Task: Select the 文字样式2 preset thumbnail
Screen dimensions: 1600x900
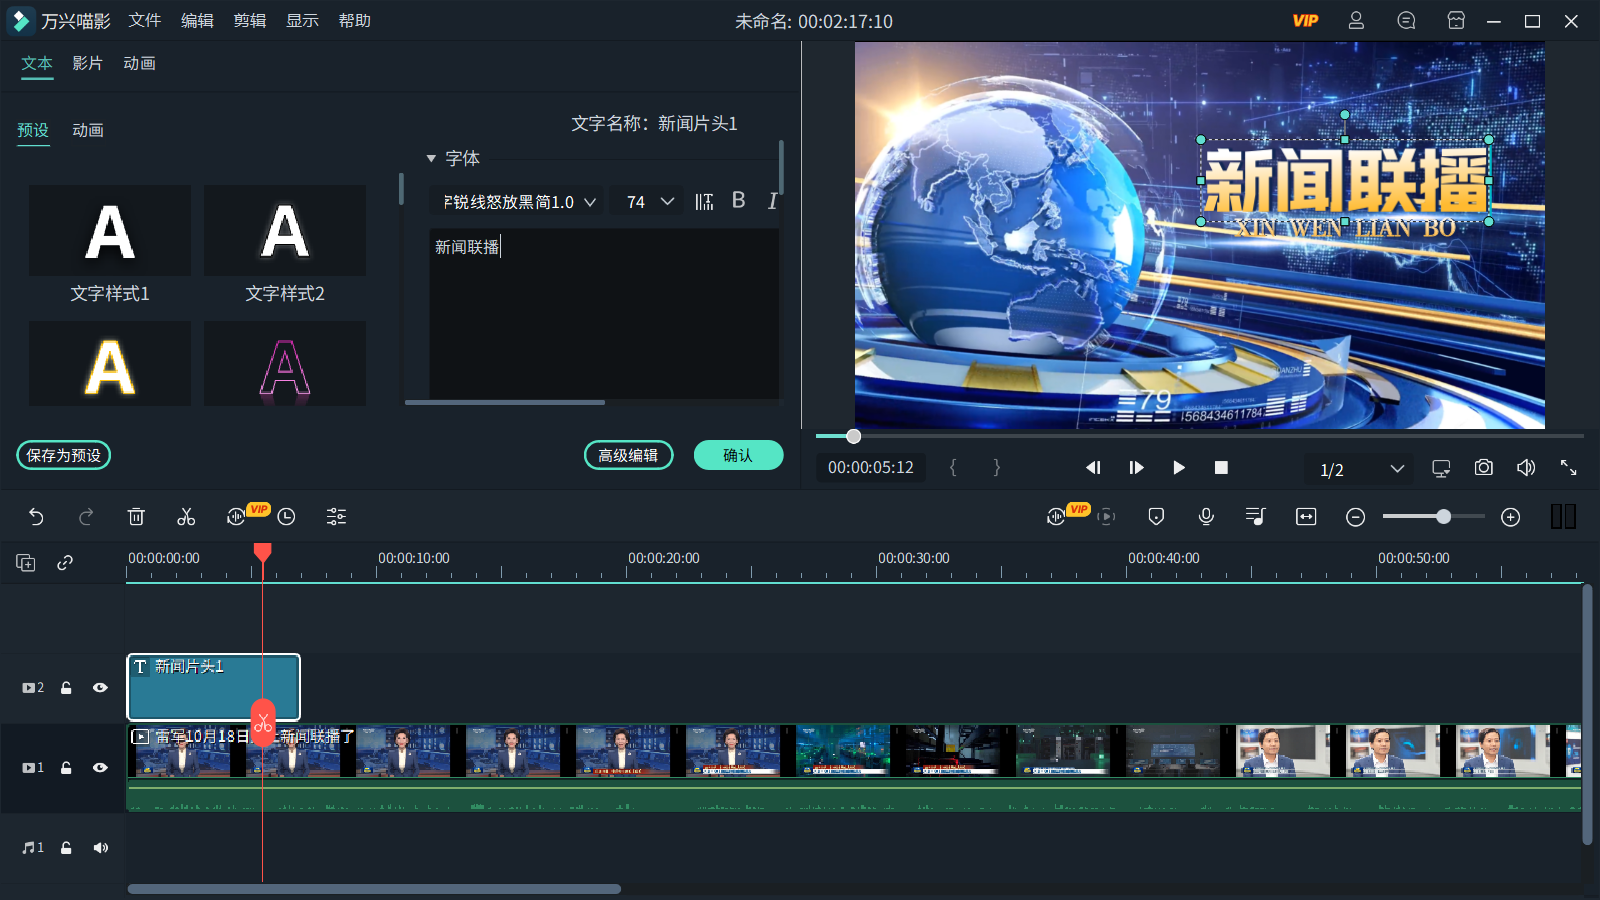Action: [284, 231]
